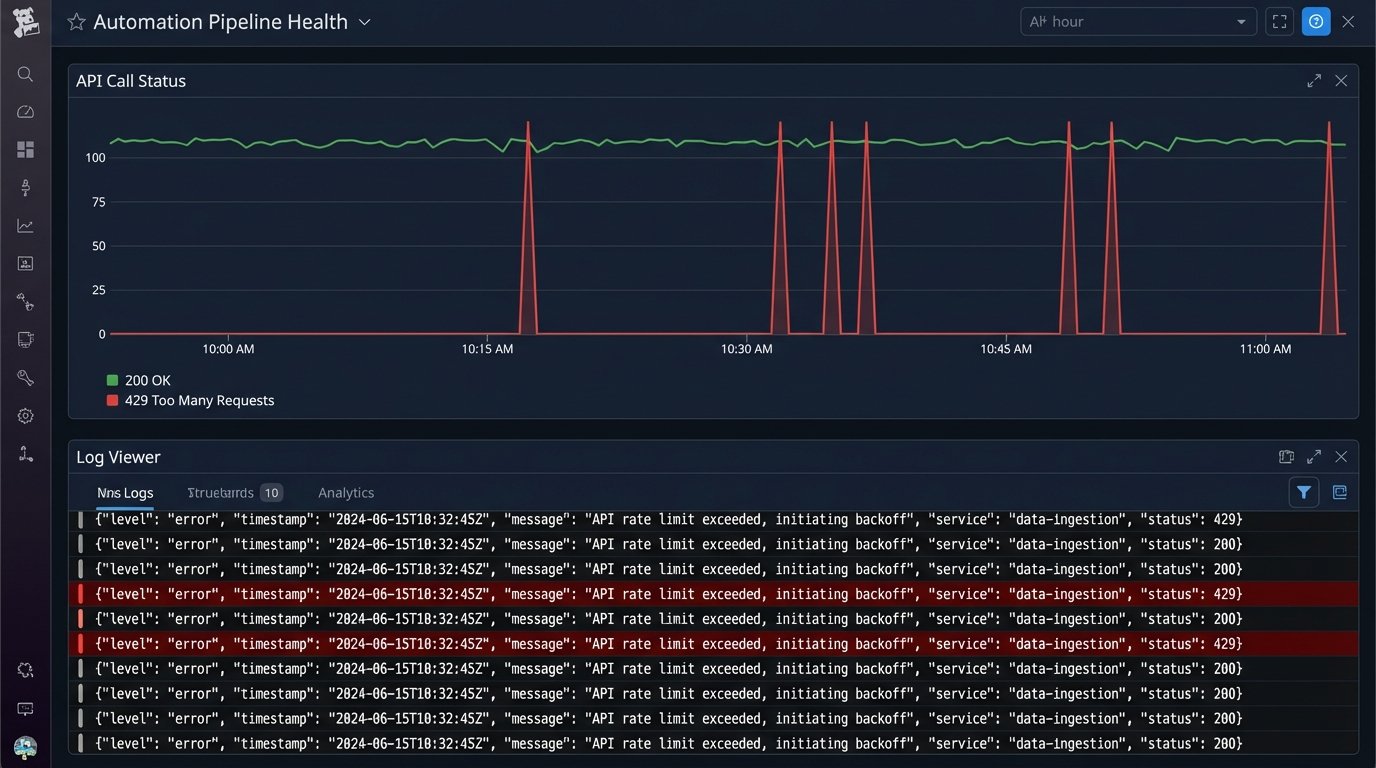The height and width of the screenshot is (768, 1376).
Task: Expand the API Call Status panel
Action: coord(1314,81)
